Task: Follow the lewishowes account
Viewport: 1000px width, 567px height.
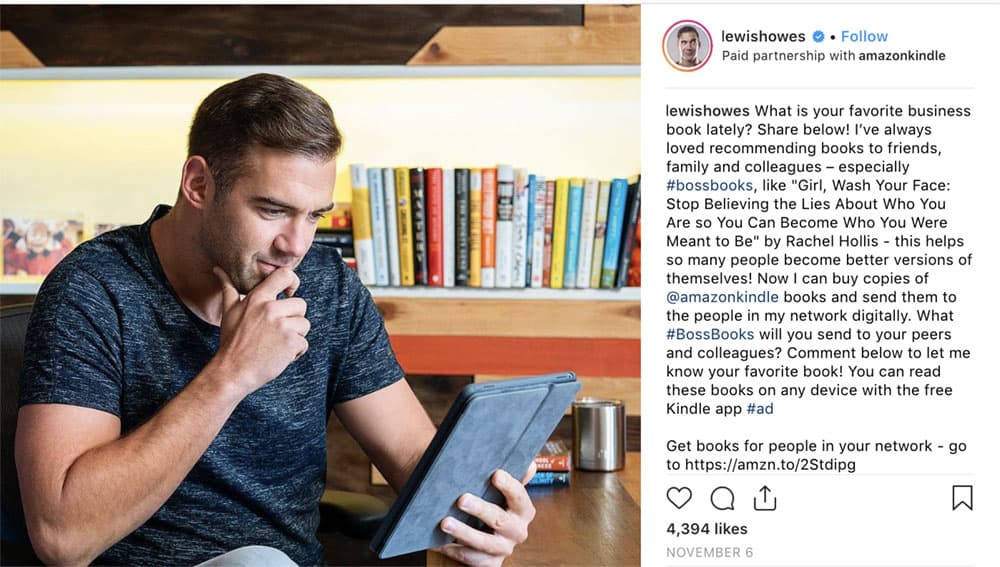Action: tap(864, 36)
